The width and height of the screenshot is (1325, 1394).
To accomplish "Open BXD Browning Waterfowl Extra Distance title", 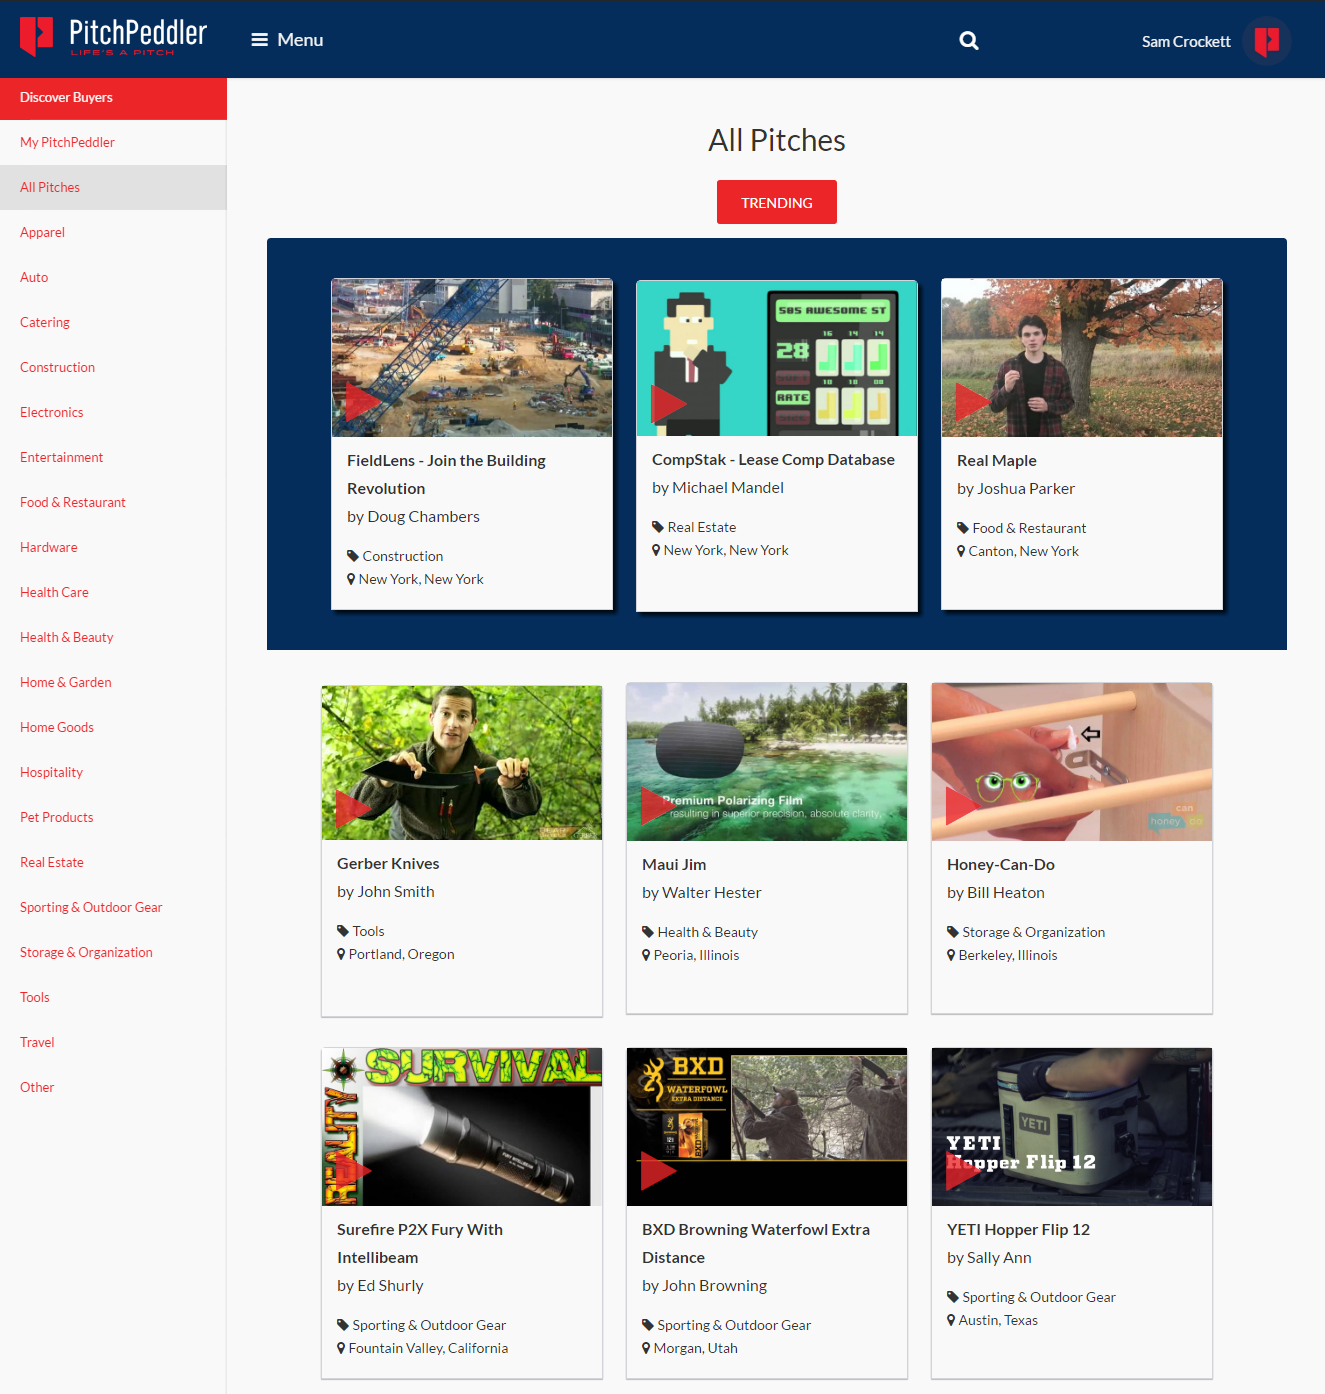I will [x=756, y=1244].
